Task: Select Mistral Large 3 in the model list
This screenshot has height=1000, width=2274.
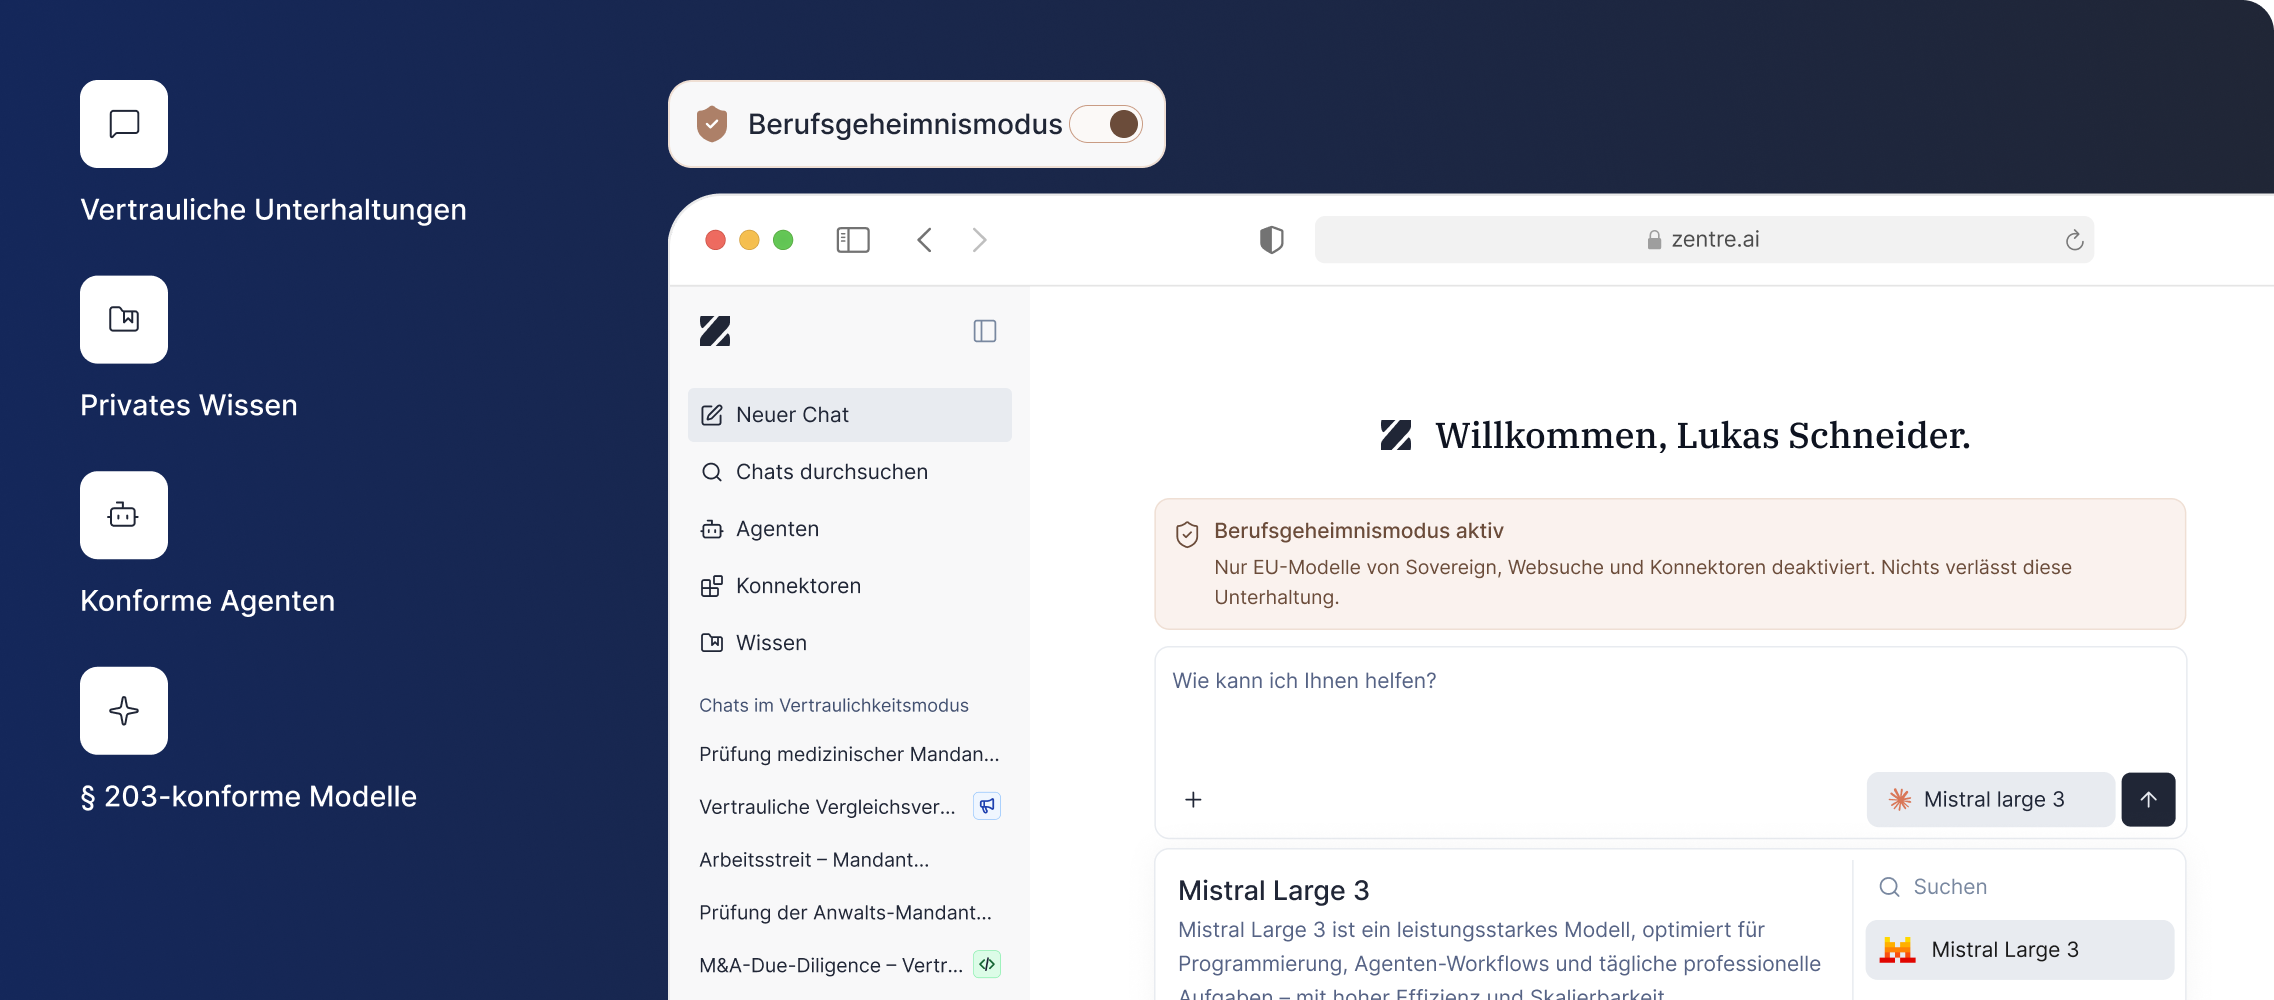Action: (2020, 950)
